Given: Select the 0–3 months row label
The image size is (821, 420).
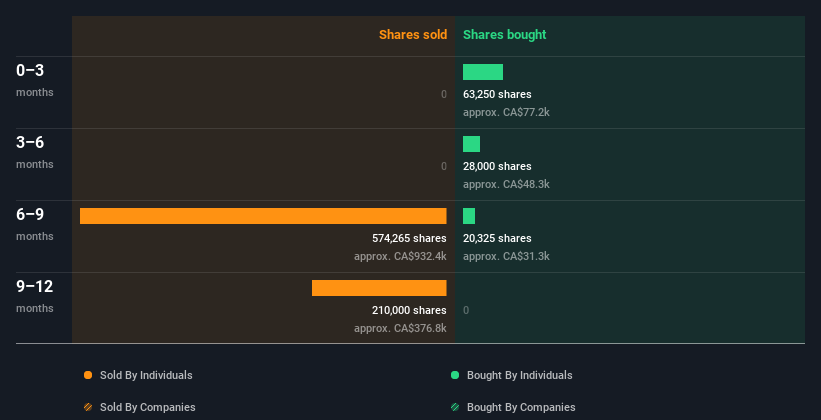Looking at the screenshot, I should (x=31, y=71).
